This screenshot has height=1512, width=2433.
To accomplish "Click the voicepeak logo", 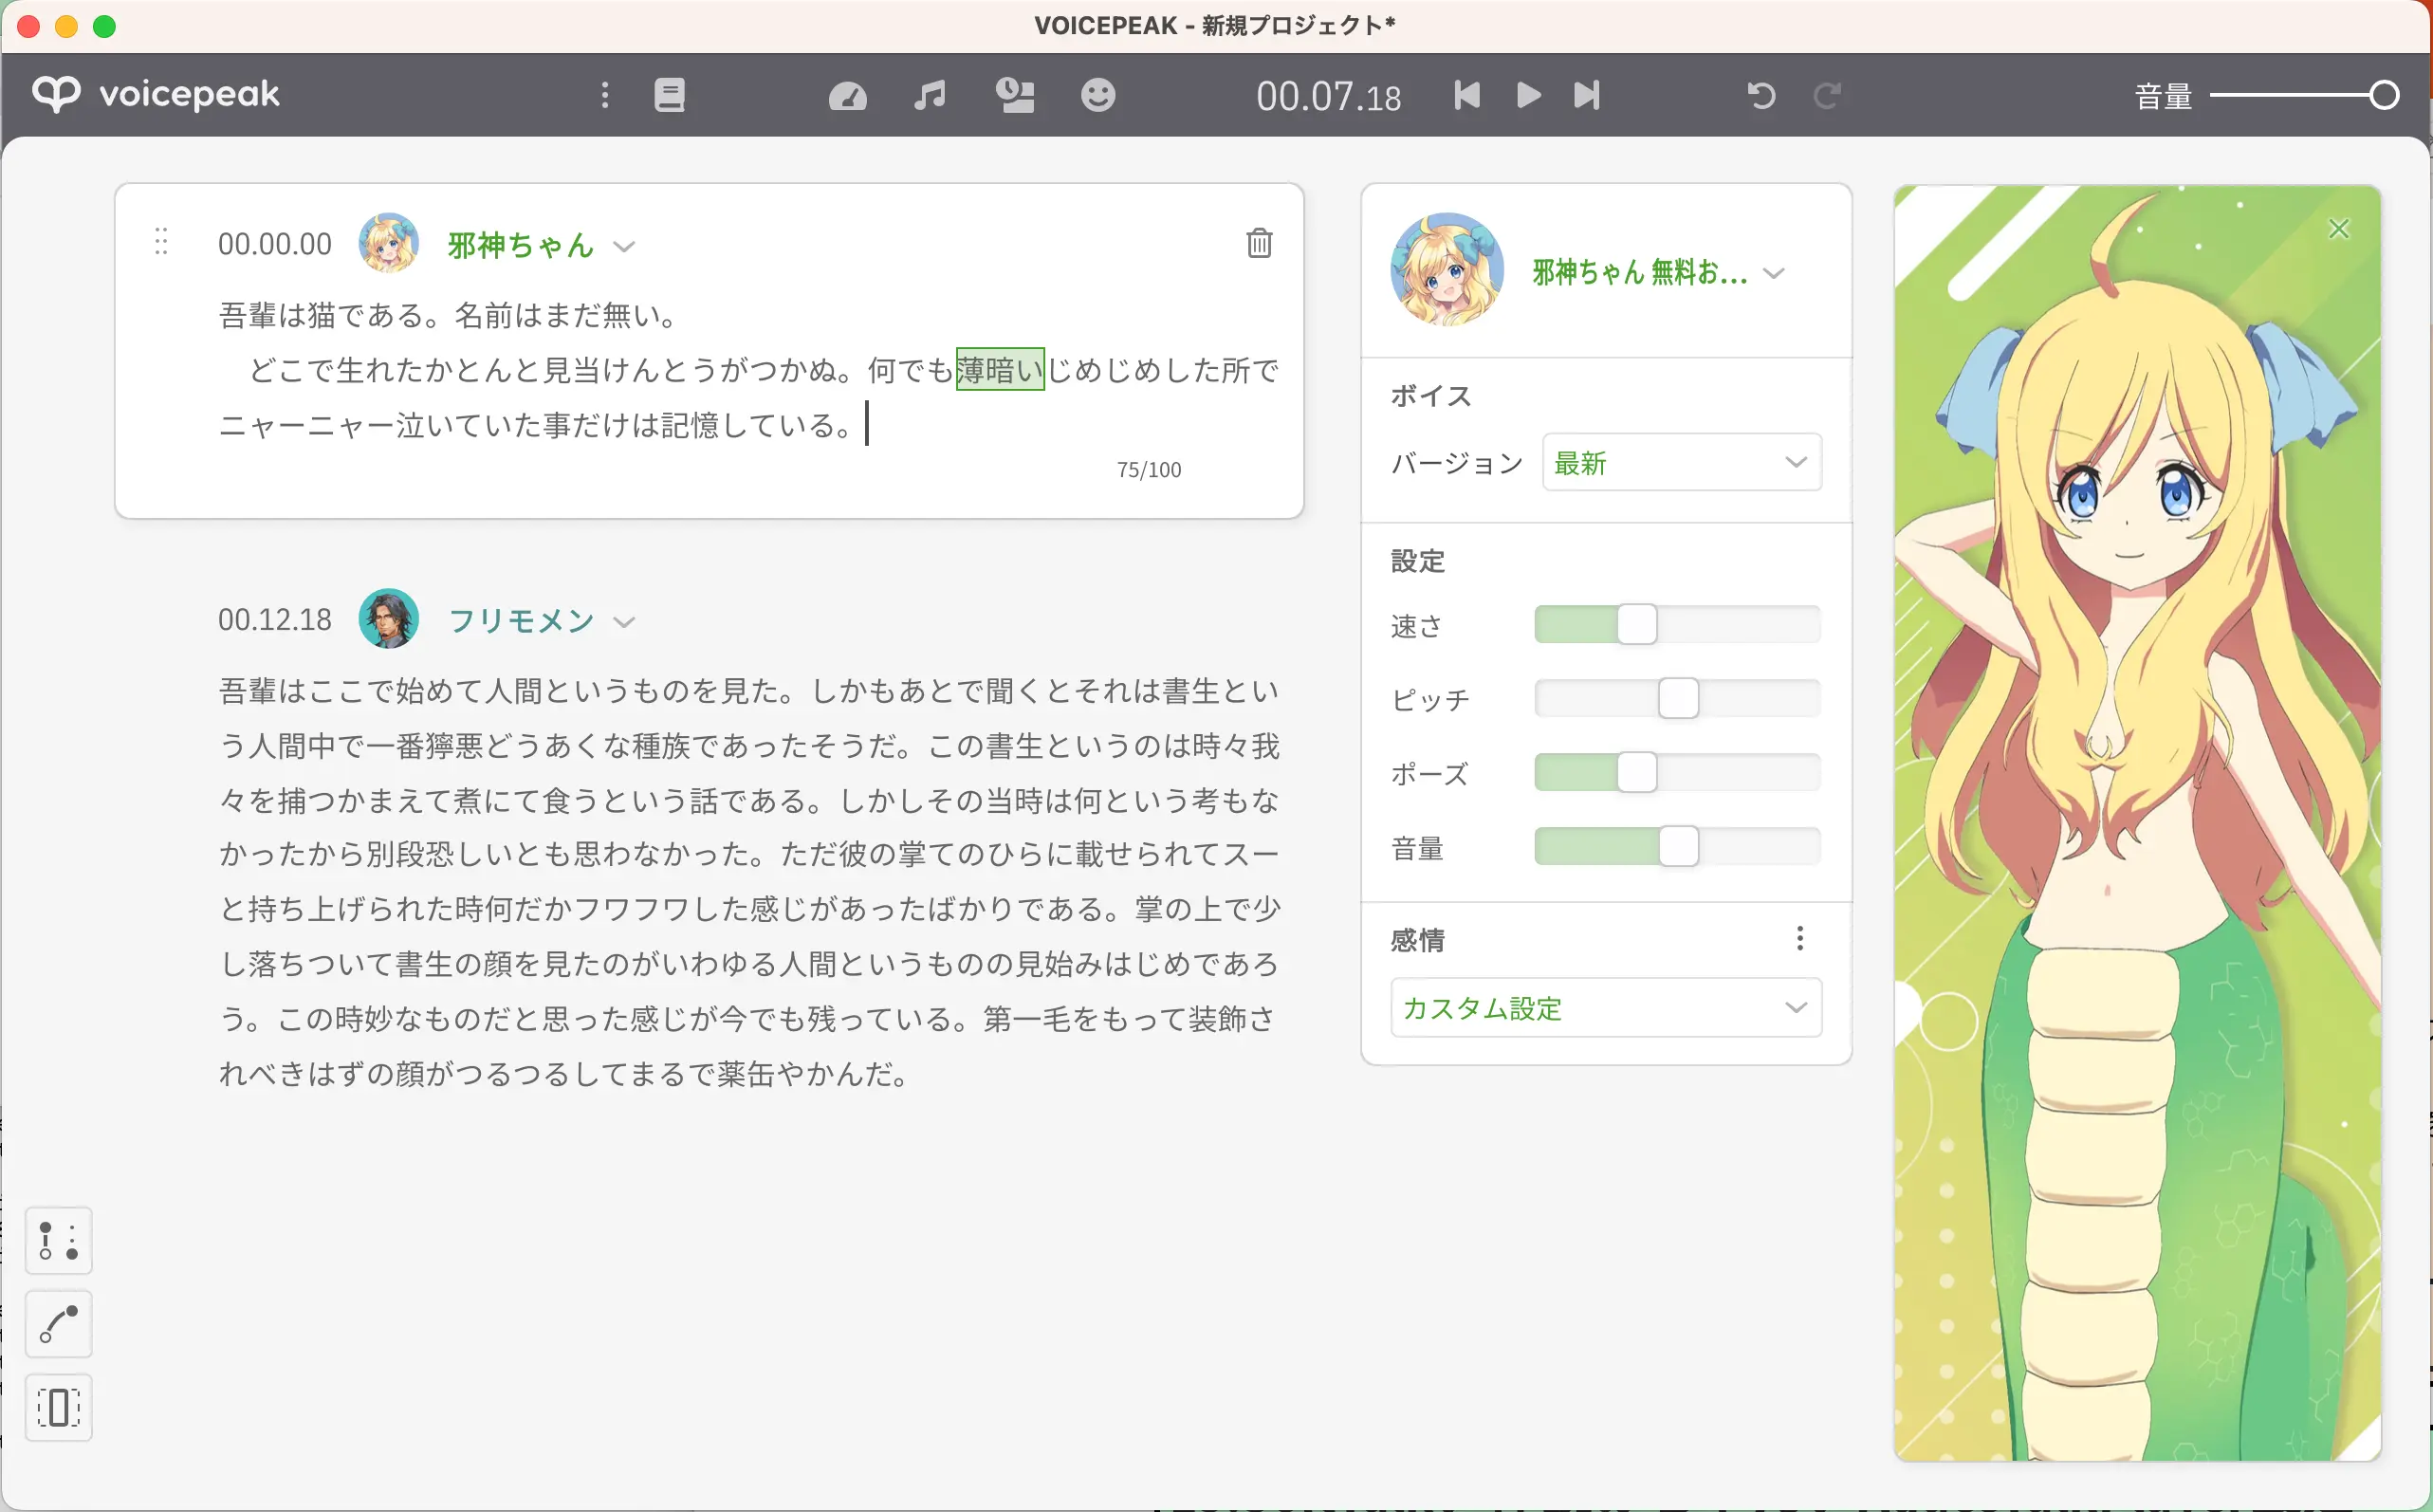I will point(156,94).
